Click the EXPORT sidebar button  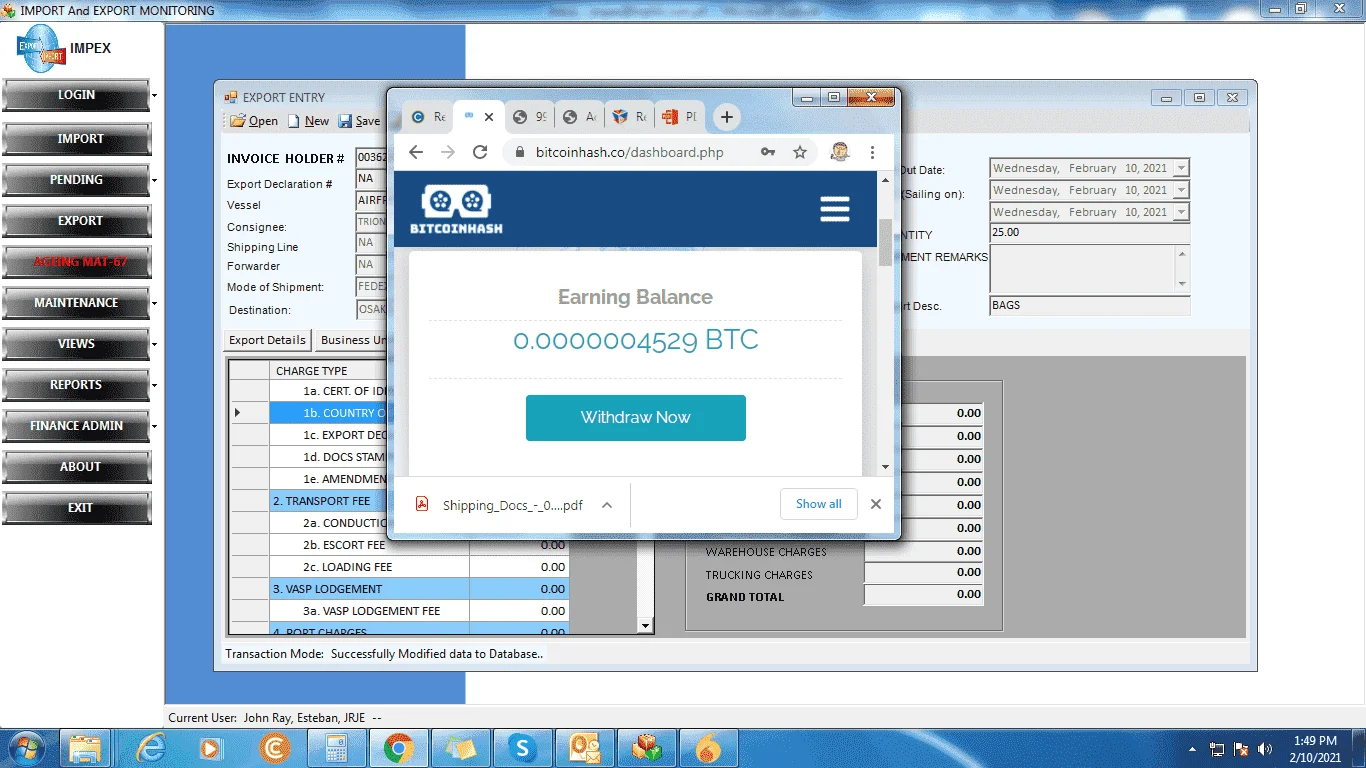coord(76,221)
